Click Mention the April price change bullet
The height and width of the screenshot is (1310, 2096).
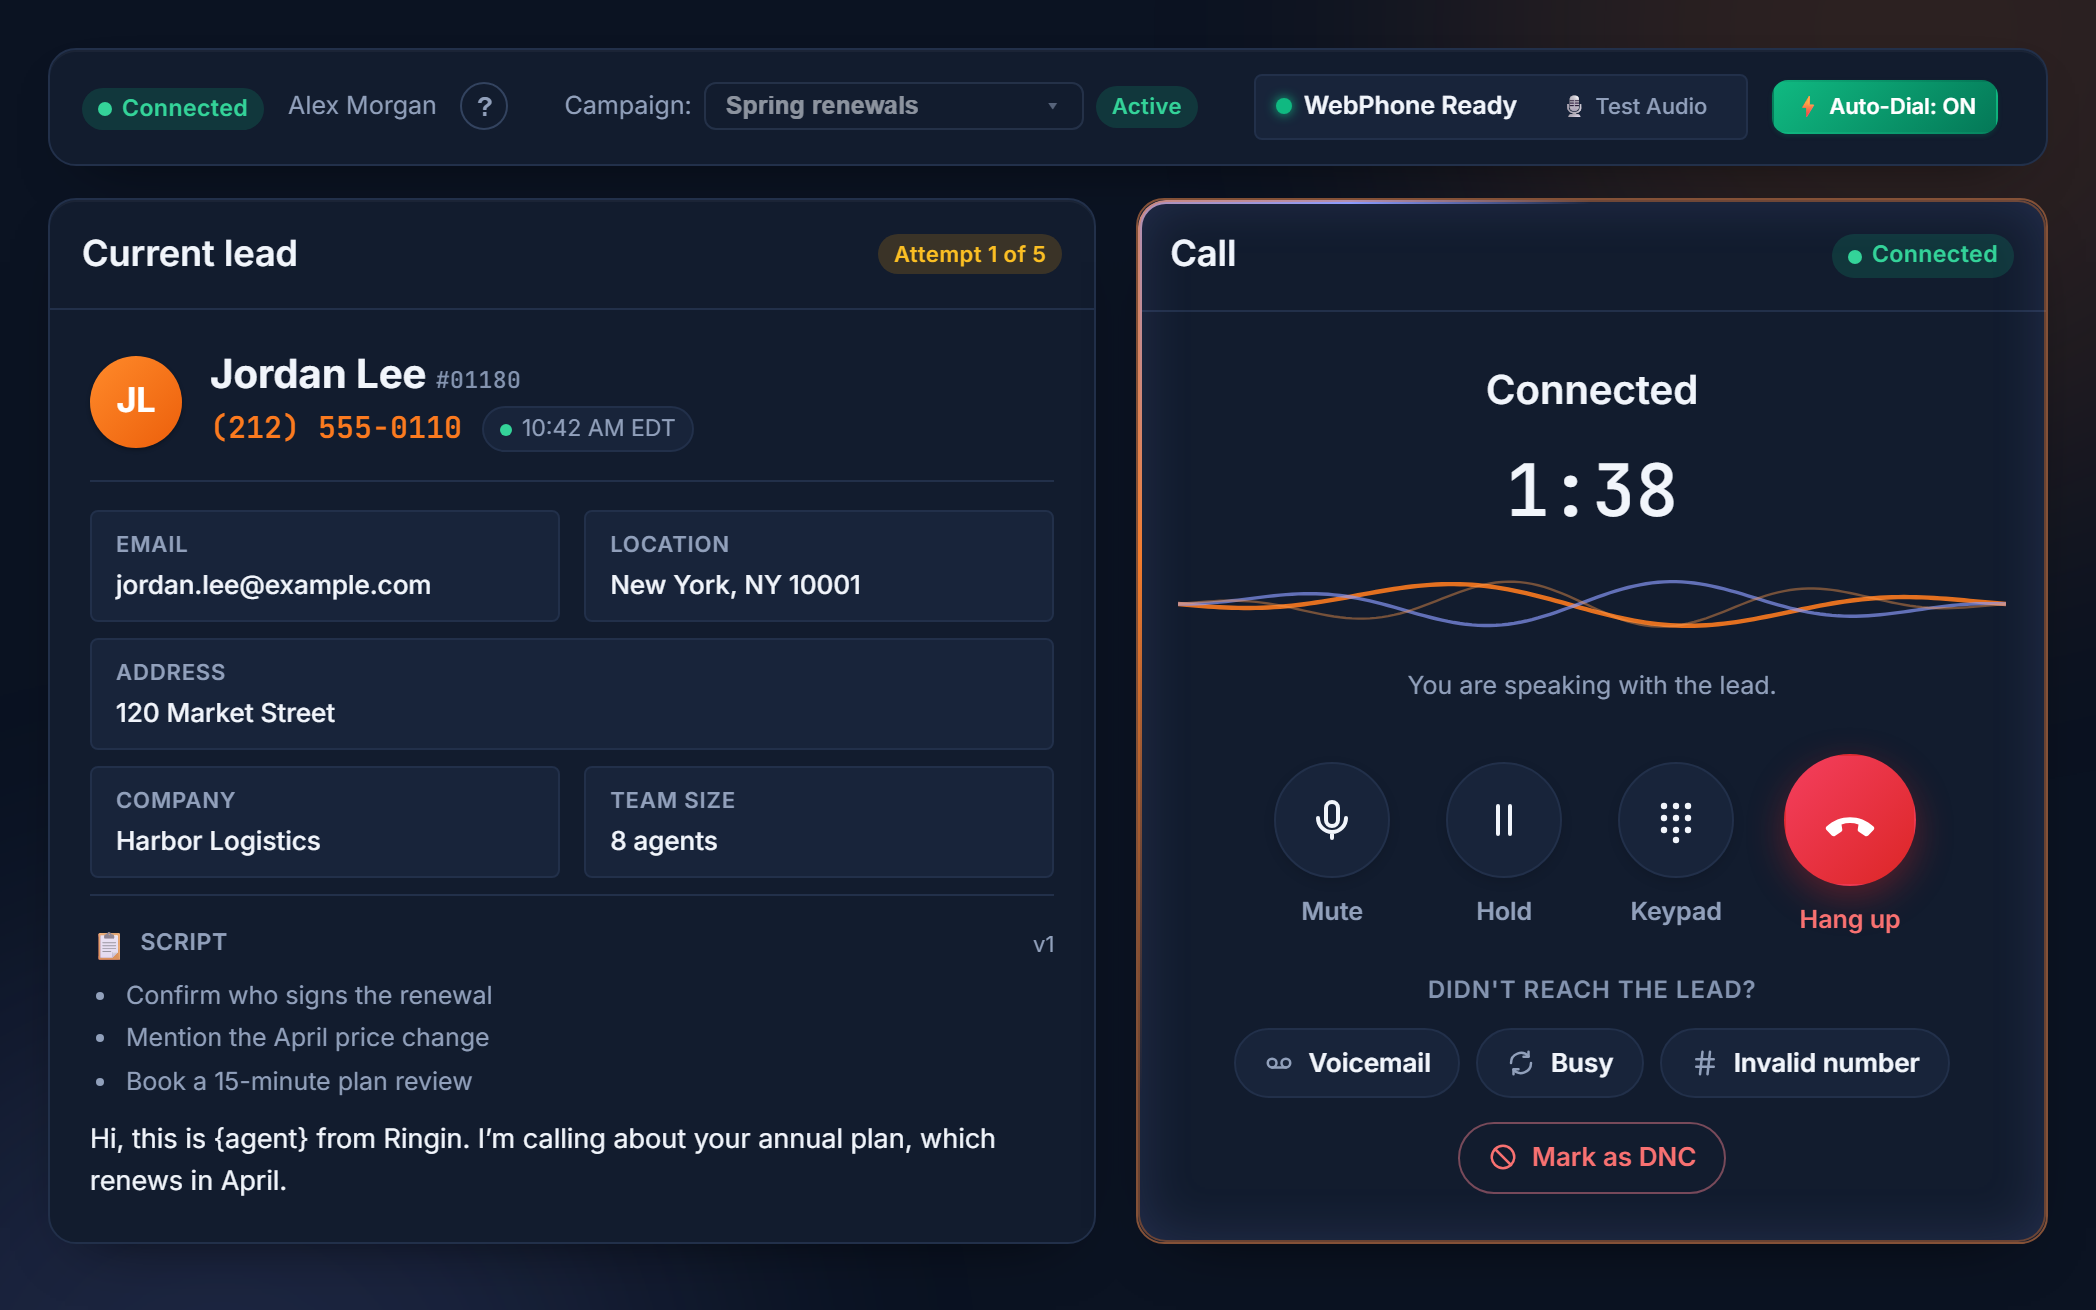(307, 1037)
